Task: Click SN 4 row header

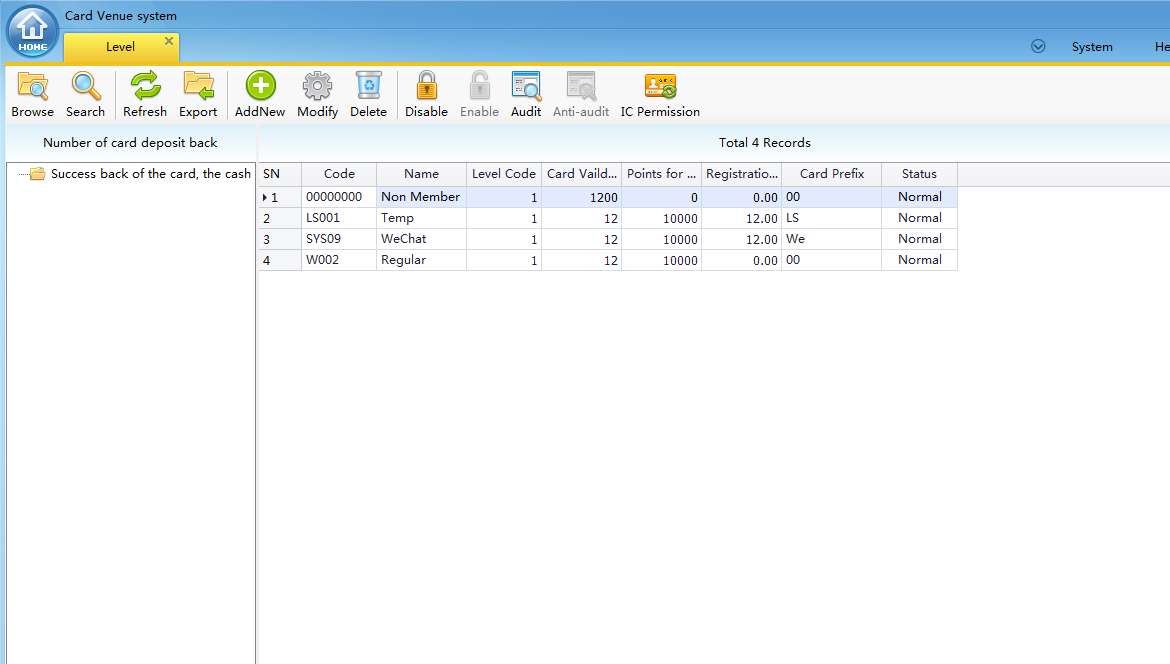Action: tap(280, 260)
